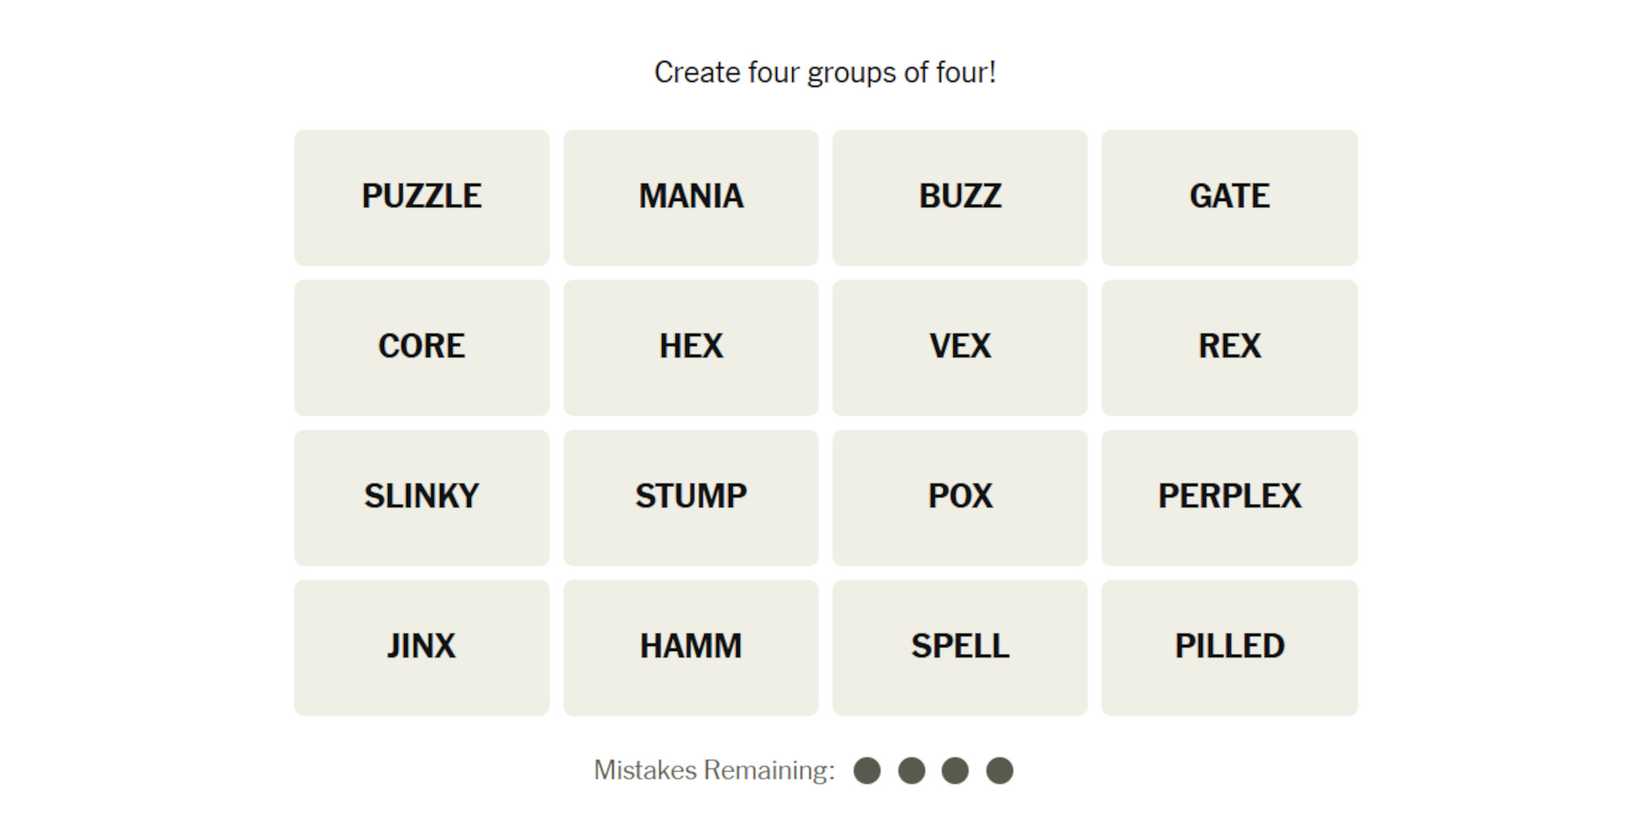The height and width of the screenshot is (825, 1650).
Task: Click the PILLED tile
Action: (x=1229, y=647)
